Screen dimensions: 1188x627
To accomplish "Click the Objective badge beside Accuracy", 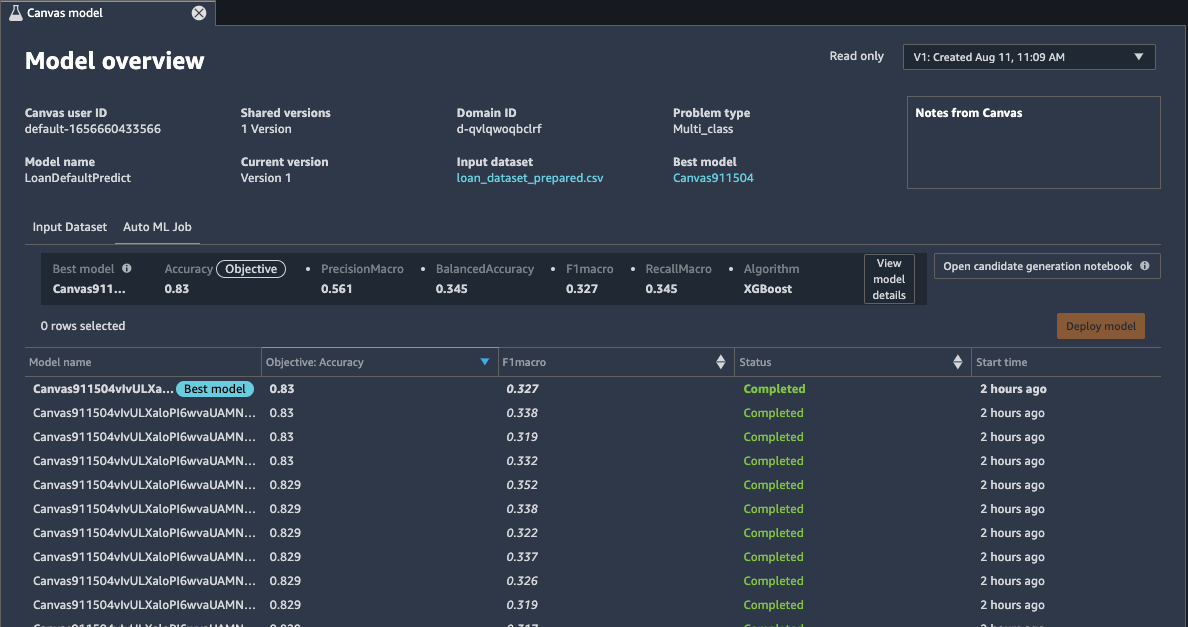I will coord(251,269).
